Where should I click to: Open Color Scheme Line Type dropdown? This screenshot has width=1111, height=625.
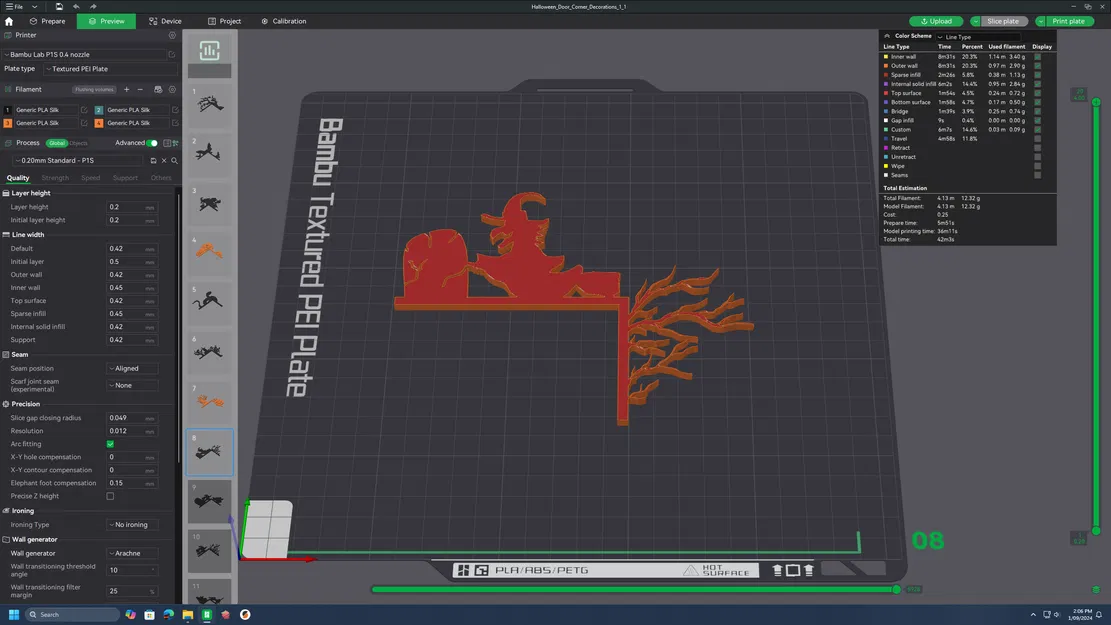[x=978, y=37]
